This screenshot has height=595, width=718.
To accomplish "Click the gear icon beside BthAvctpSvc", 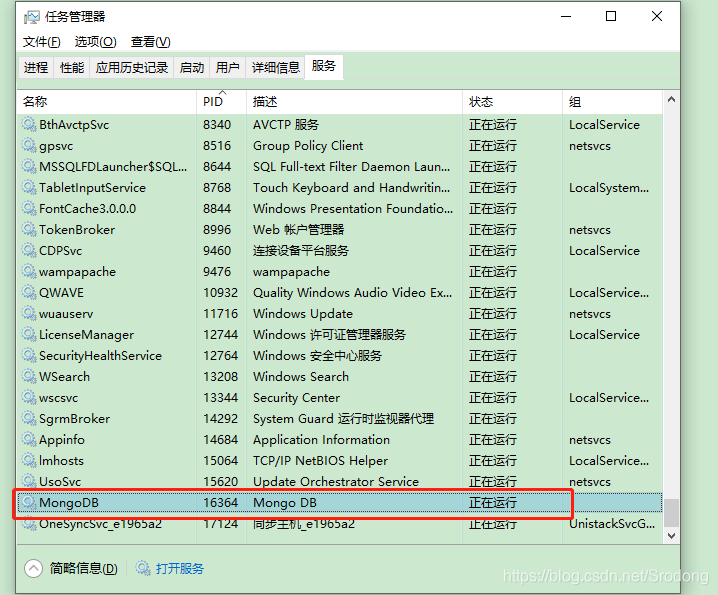I will (29, 124).
